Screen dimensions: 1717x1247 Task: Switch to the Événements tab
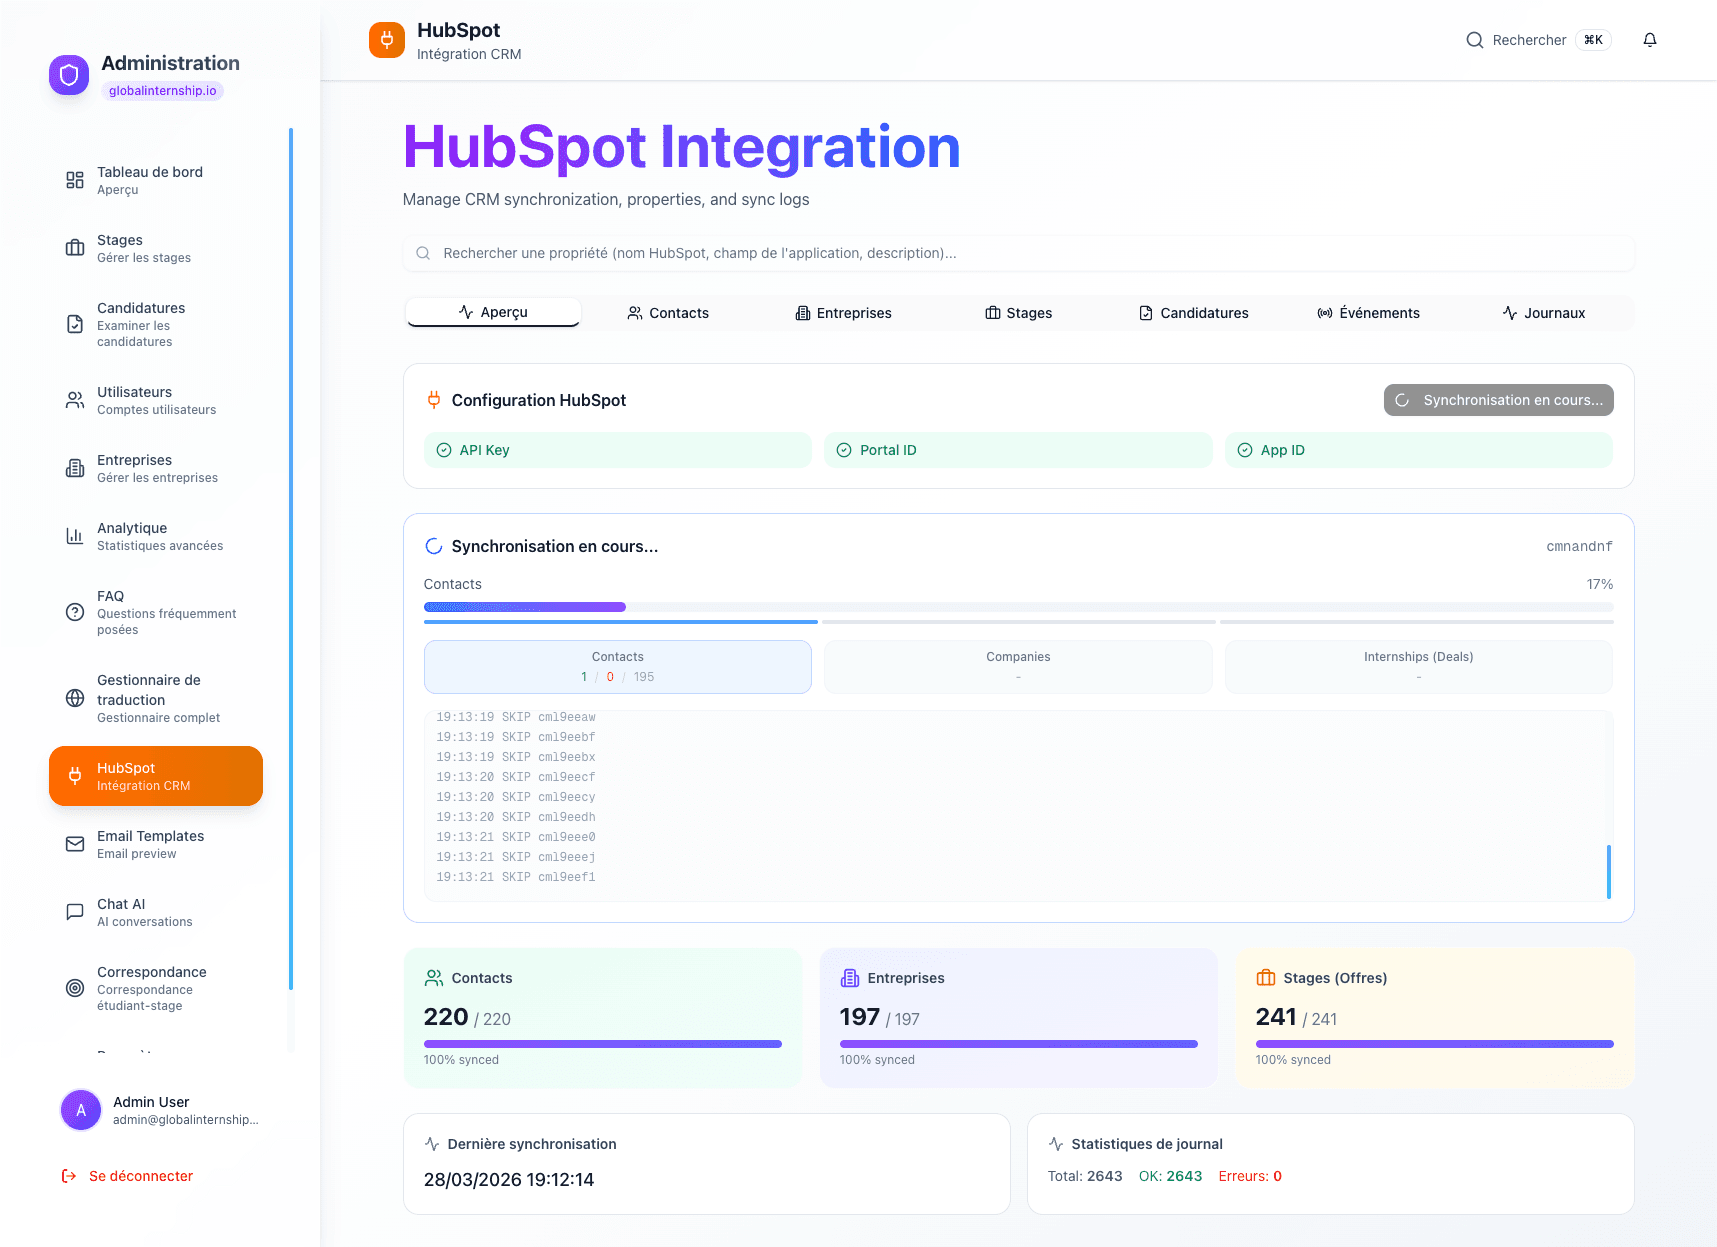click(1368, 313)
